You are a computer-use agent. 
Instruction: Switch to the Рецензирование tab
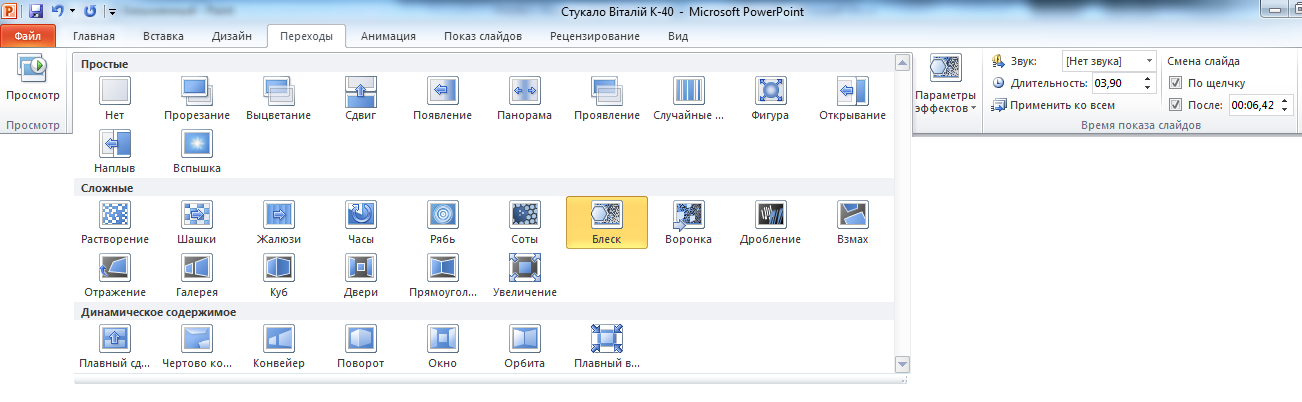pyautogui.click(x=595, y=37)
